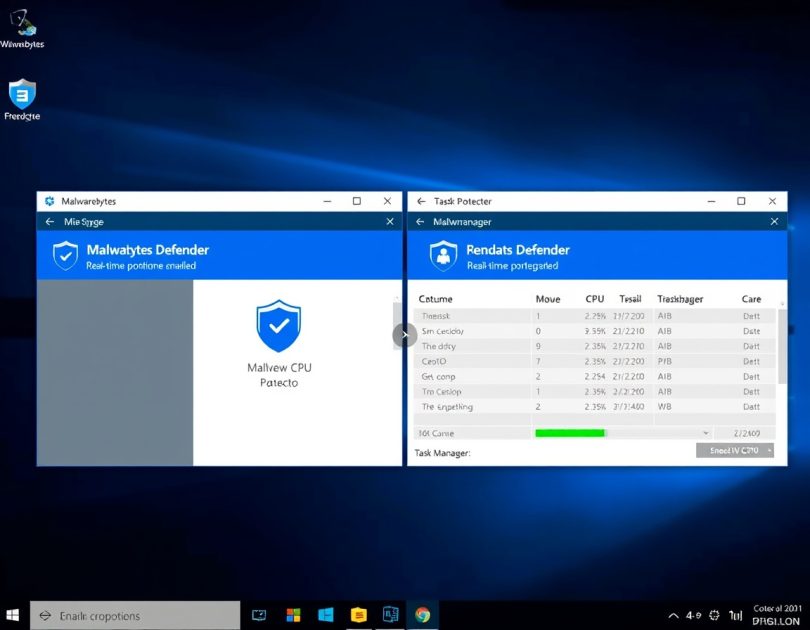Select the Tneissk row
Image resolution: width=810 pixels, height=630 pixels.
click(594, 316)
